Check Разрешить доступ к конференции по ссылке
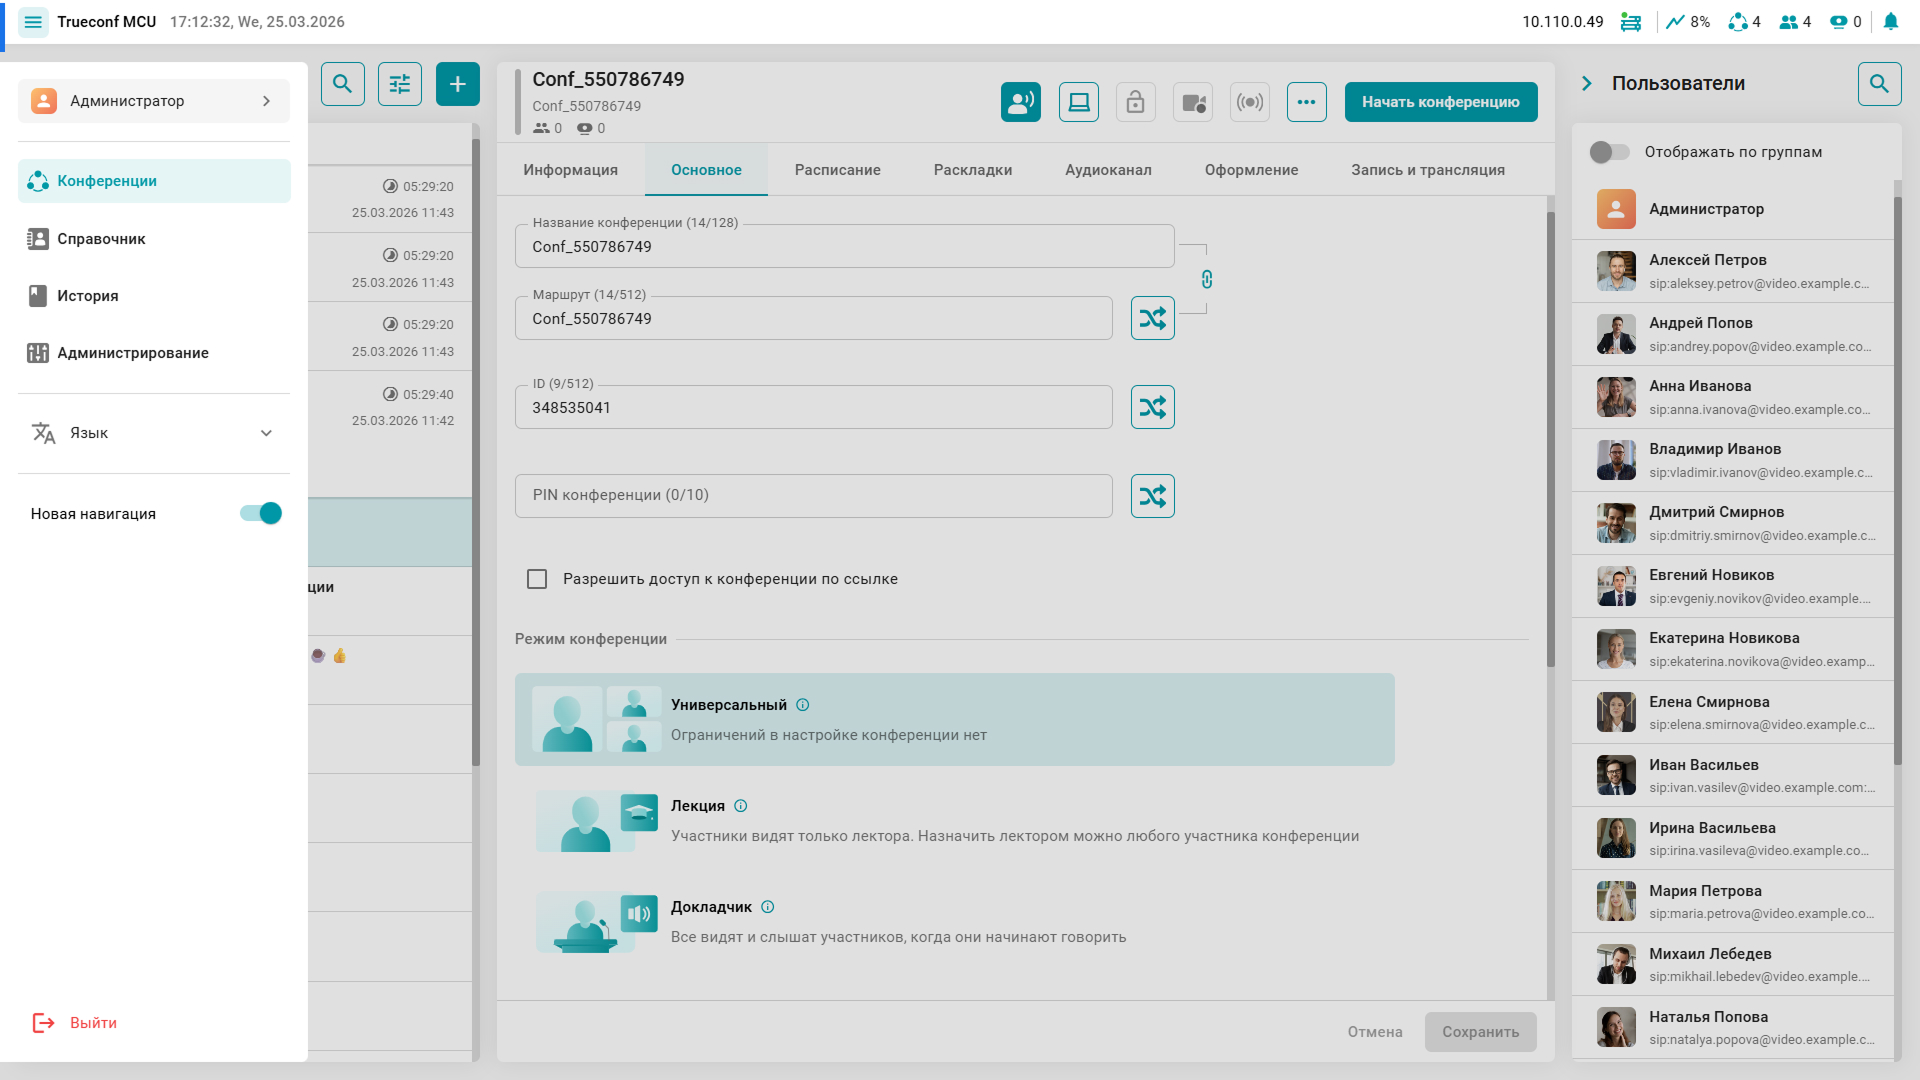Viewport: 1920px width, 1080px height. point(537,579)
